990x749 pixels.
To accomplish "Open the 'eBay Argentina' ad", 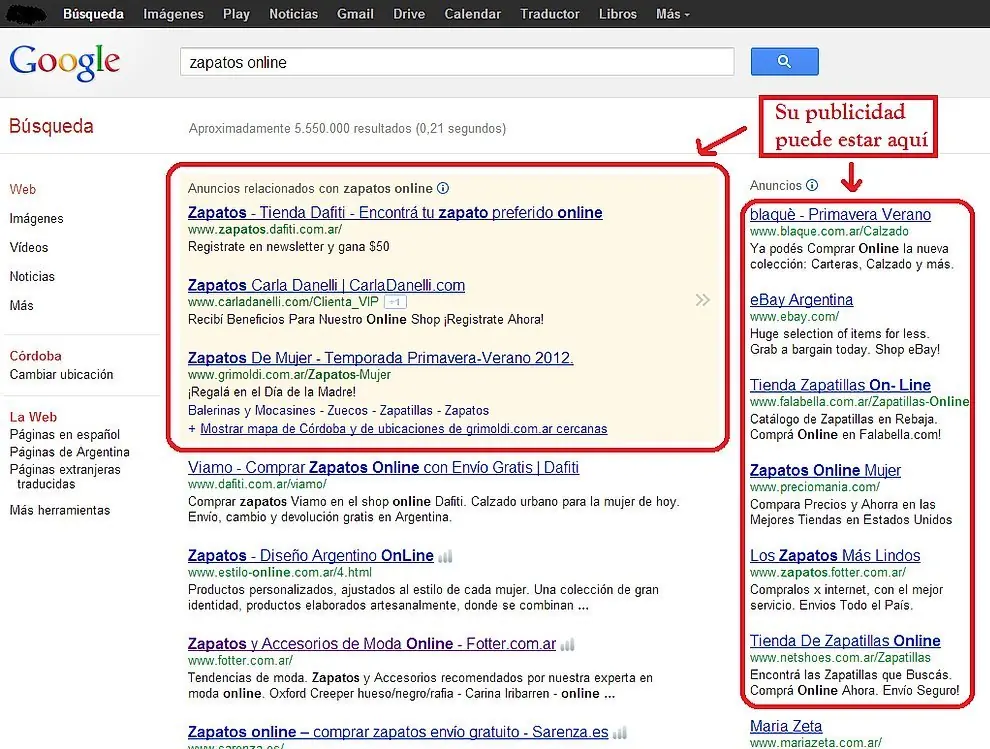I will pos(801,300).
